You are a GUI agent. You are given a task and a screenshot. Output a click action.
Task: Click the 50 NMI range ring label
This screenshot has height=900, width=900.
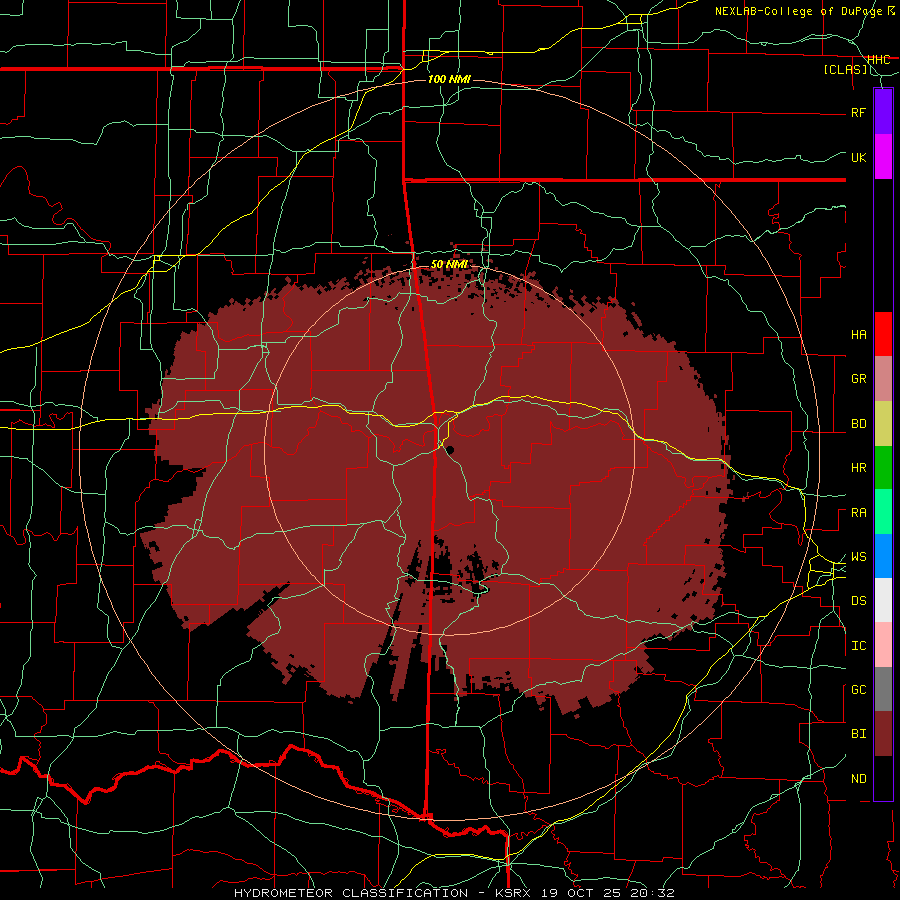[x=449, y=264]
